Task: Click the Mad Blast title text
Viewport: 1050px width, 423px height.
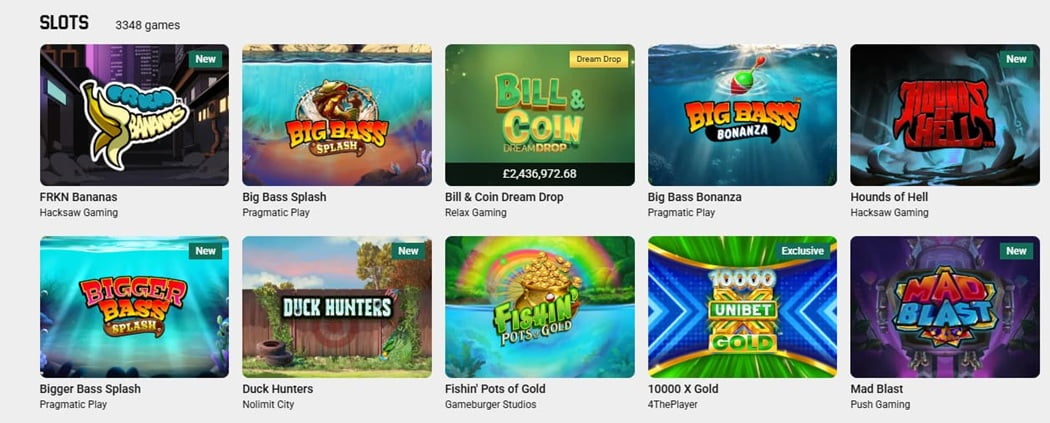Action: point(877,389)
